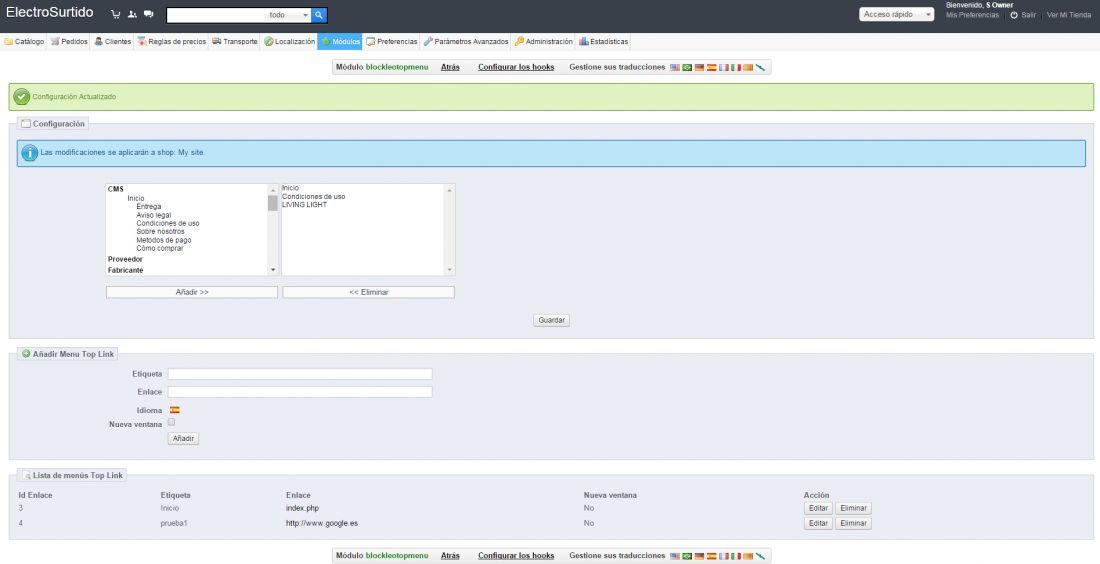
Task: Open the Estadísticas menu
Action: coord(603,41)
